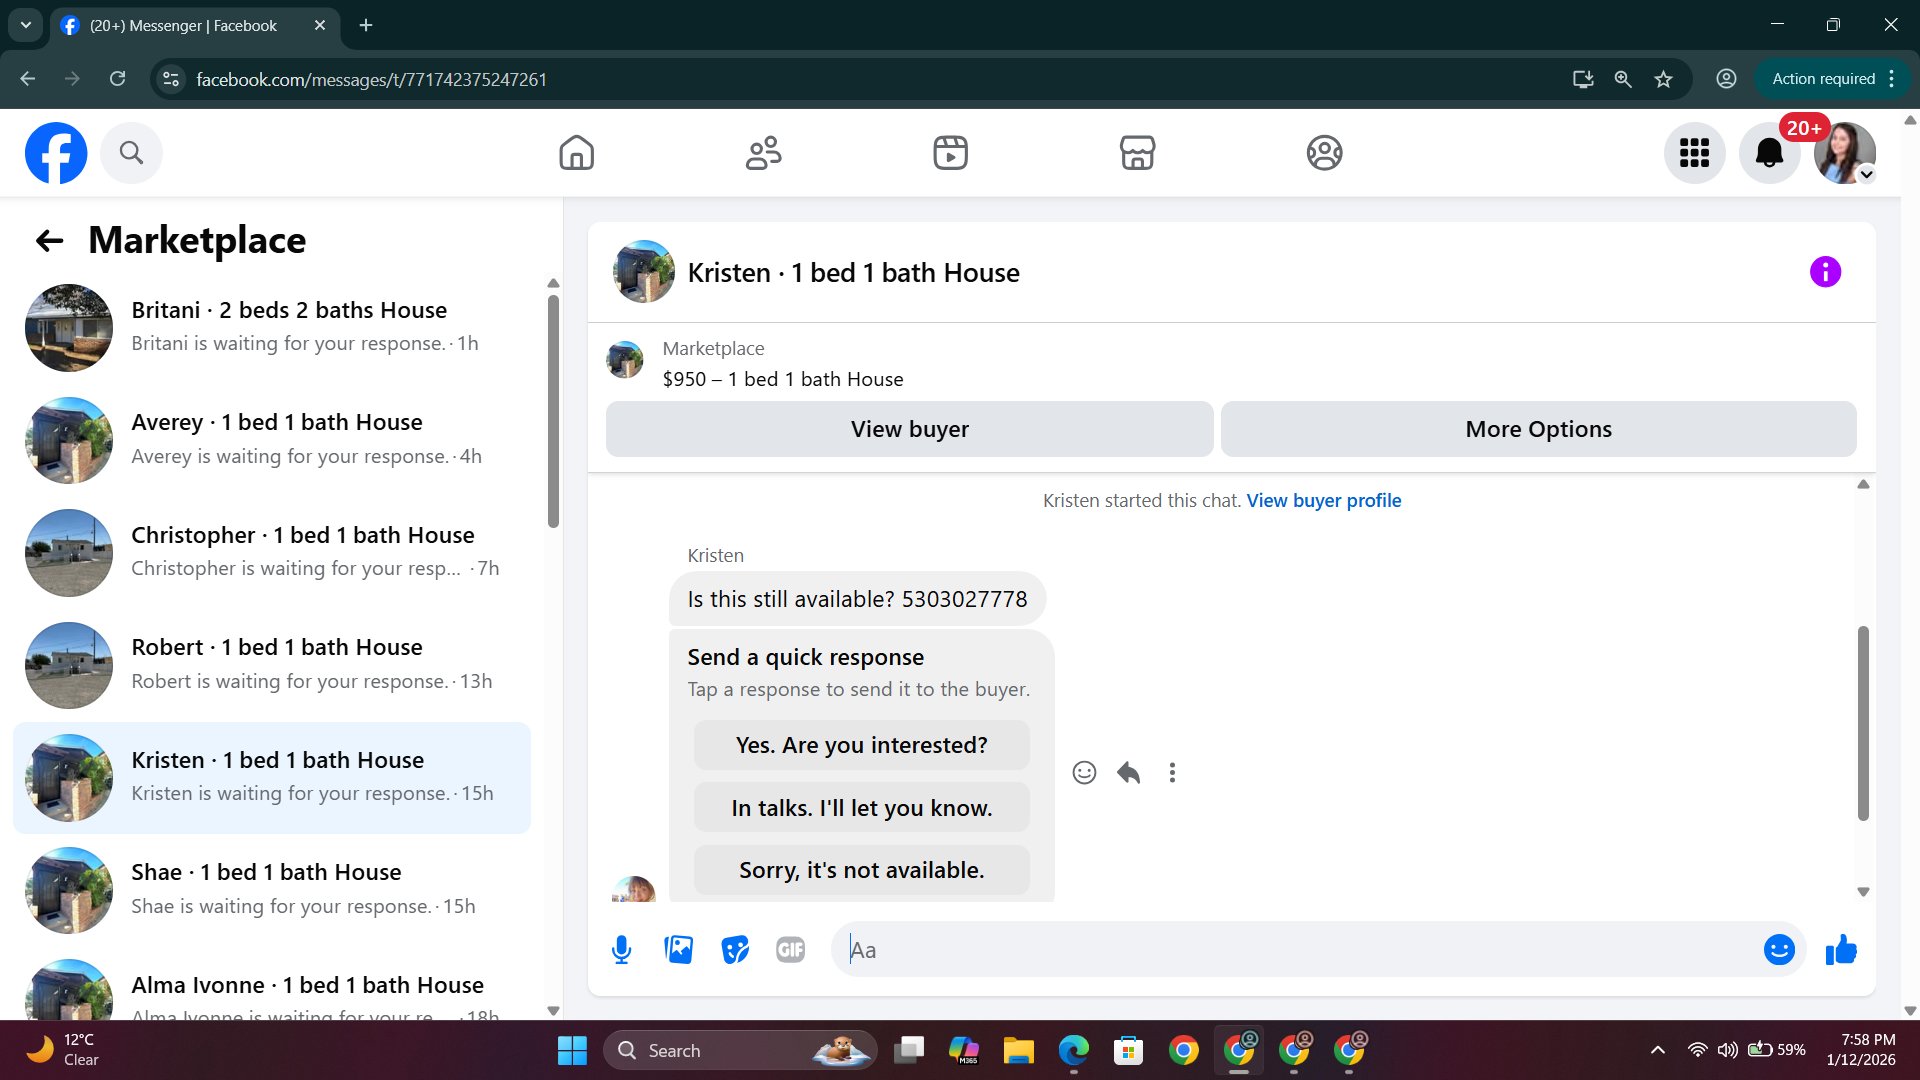Click the voice clip microphone icon
Screen dimensions: 1920x1080
click(621, 949)
